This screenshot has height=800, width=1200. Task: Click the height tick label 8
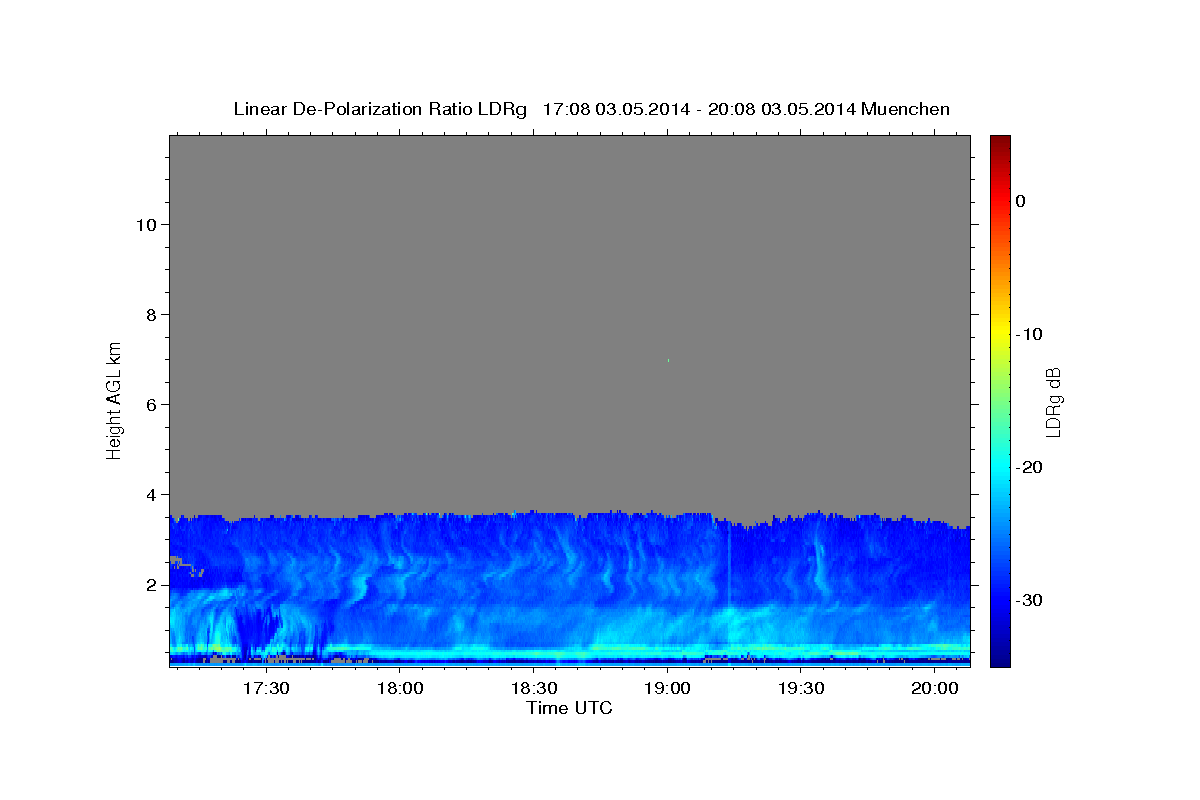click(150, 314)
